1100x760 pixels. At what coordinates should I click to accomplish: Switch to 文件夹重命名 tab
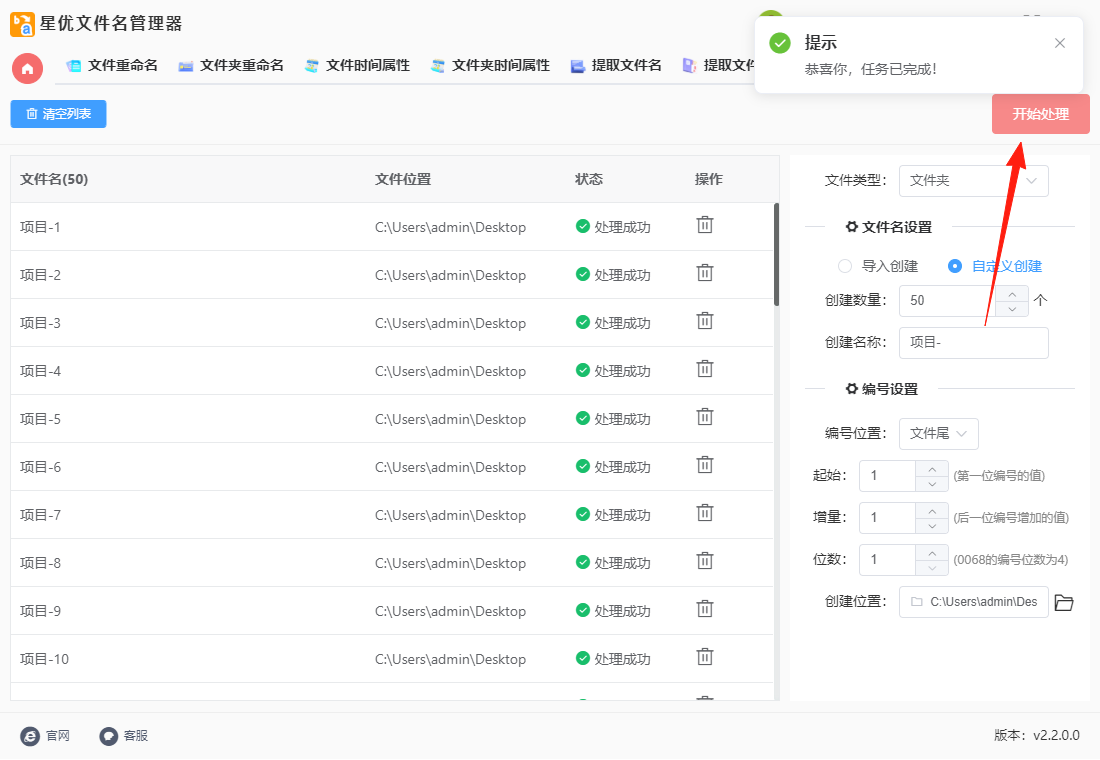231,66
